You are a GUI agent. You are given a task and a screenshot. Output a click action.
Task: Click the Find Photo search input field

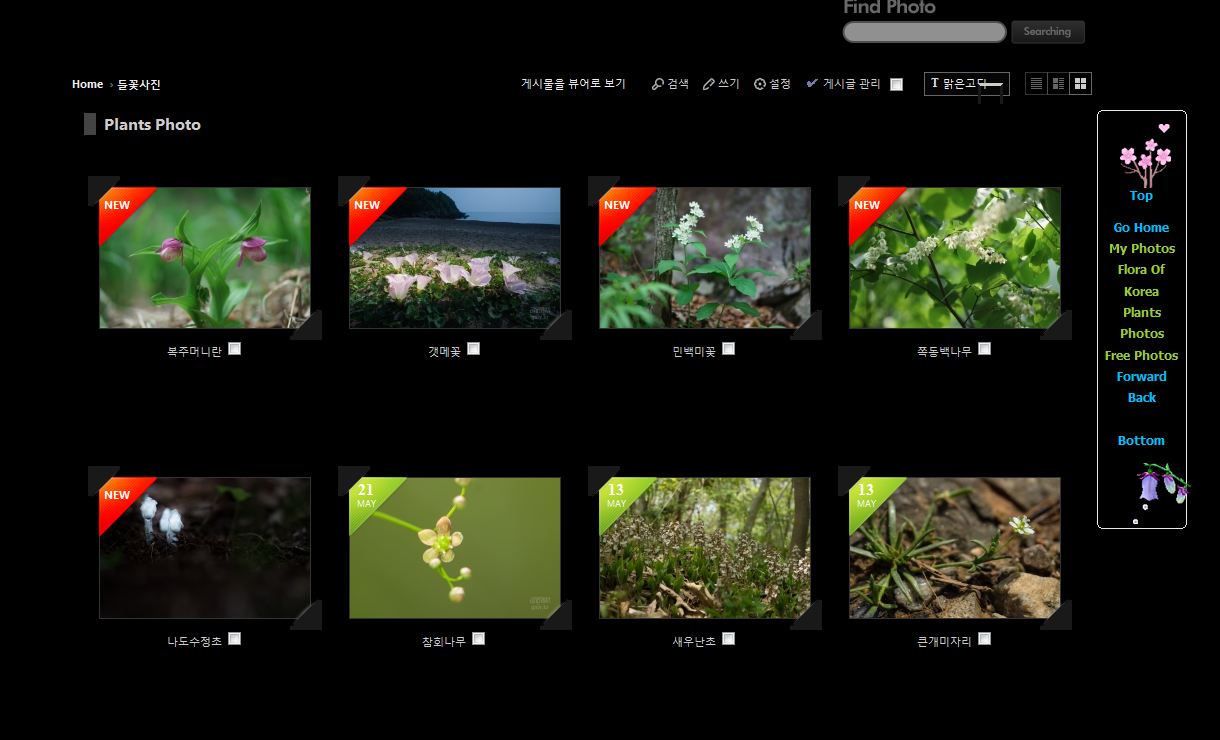pyautogui.click(x=924, y=32)
